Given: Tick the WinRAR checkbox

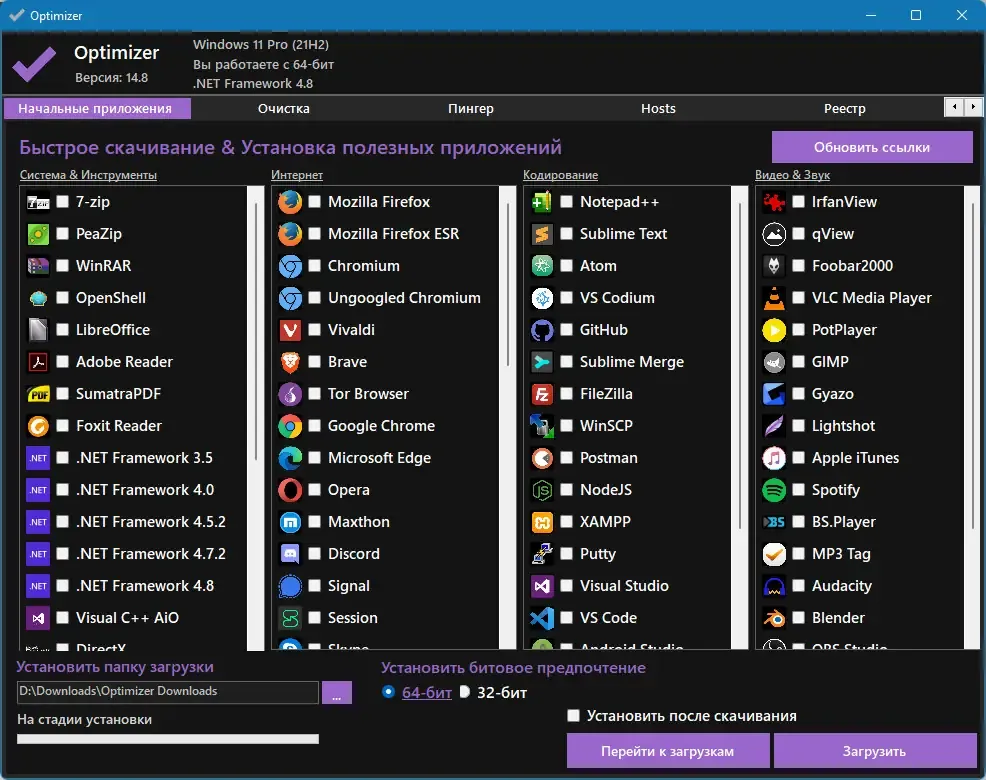Looking at the screenshot, I should pos(62,266).
